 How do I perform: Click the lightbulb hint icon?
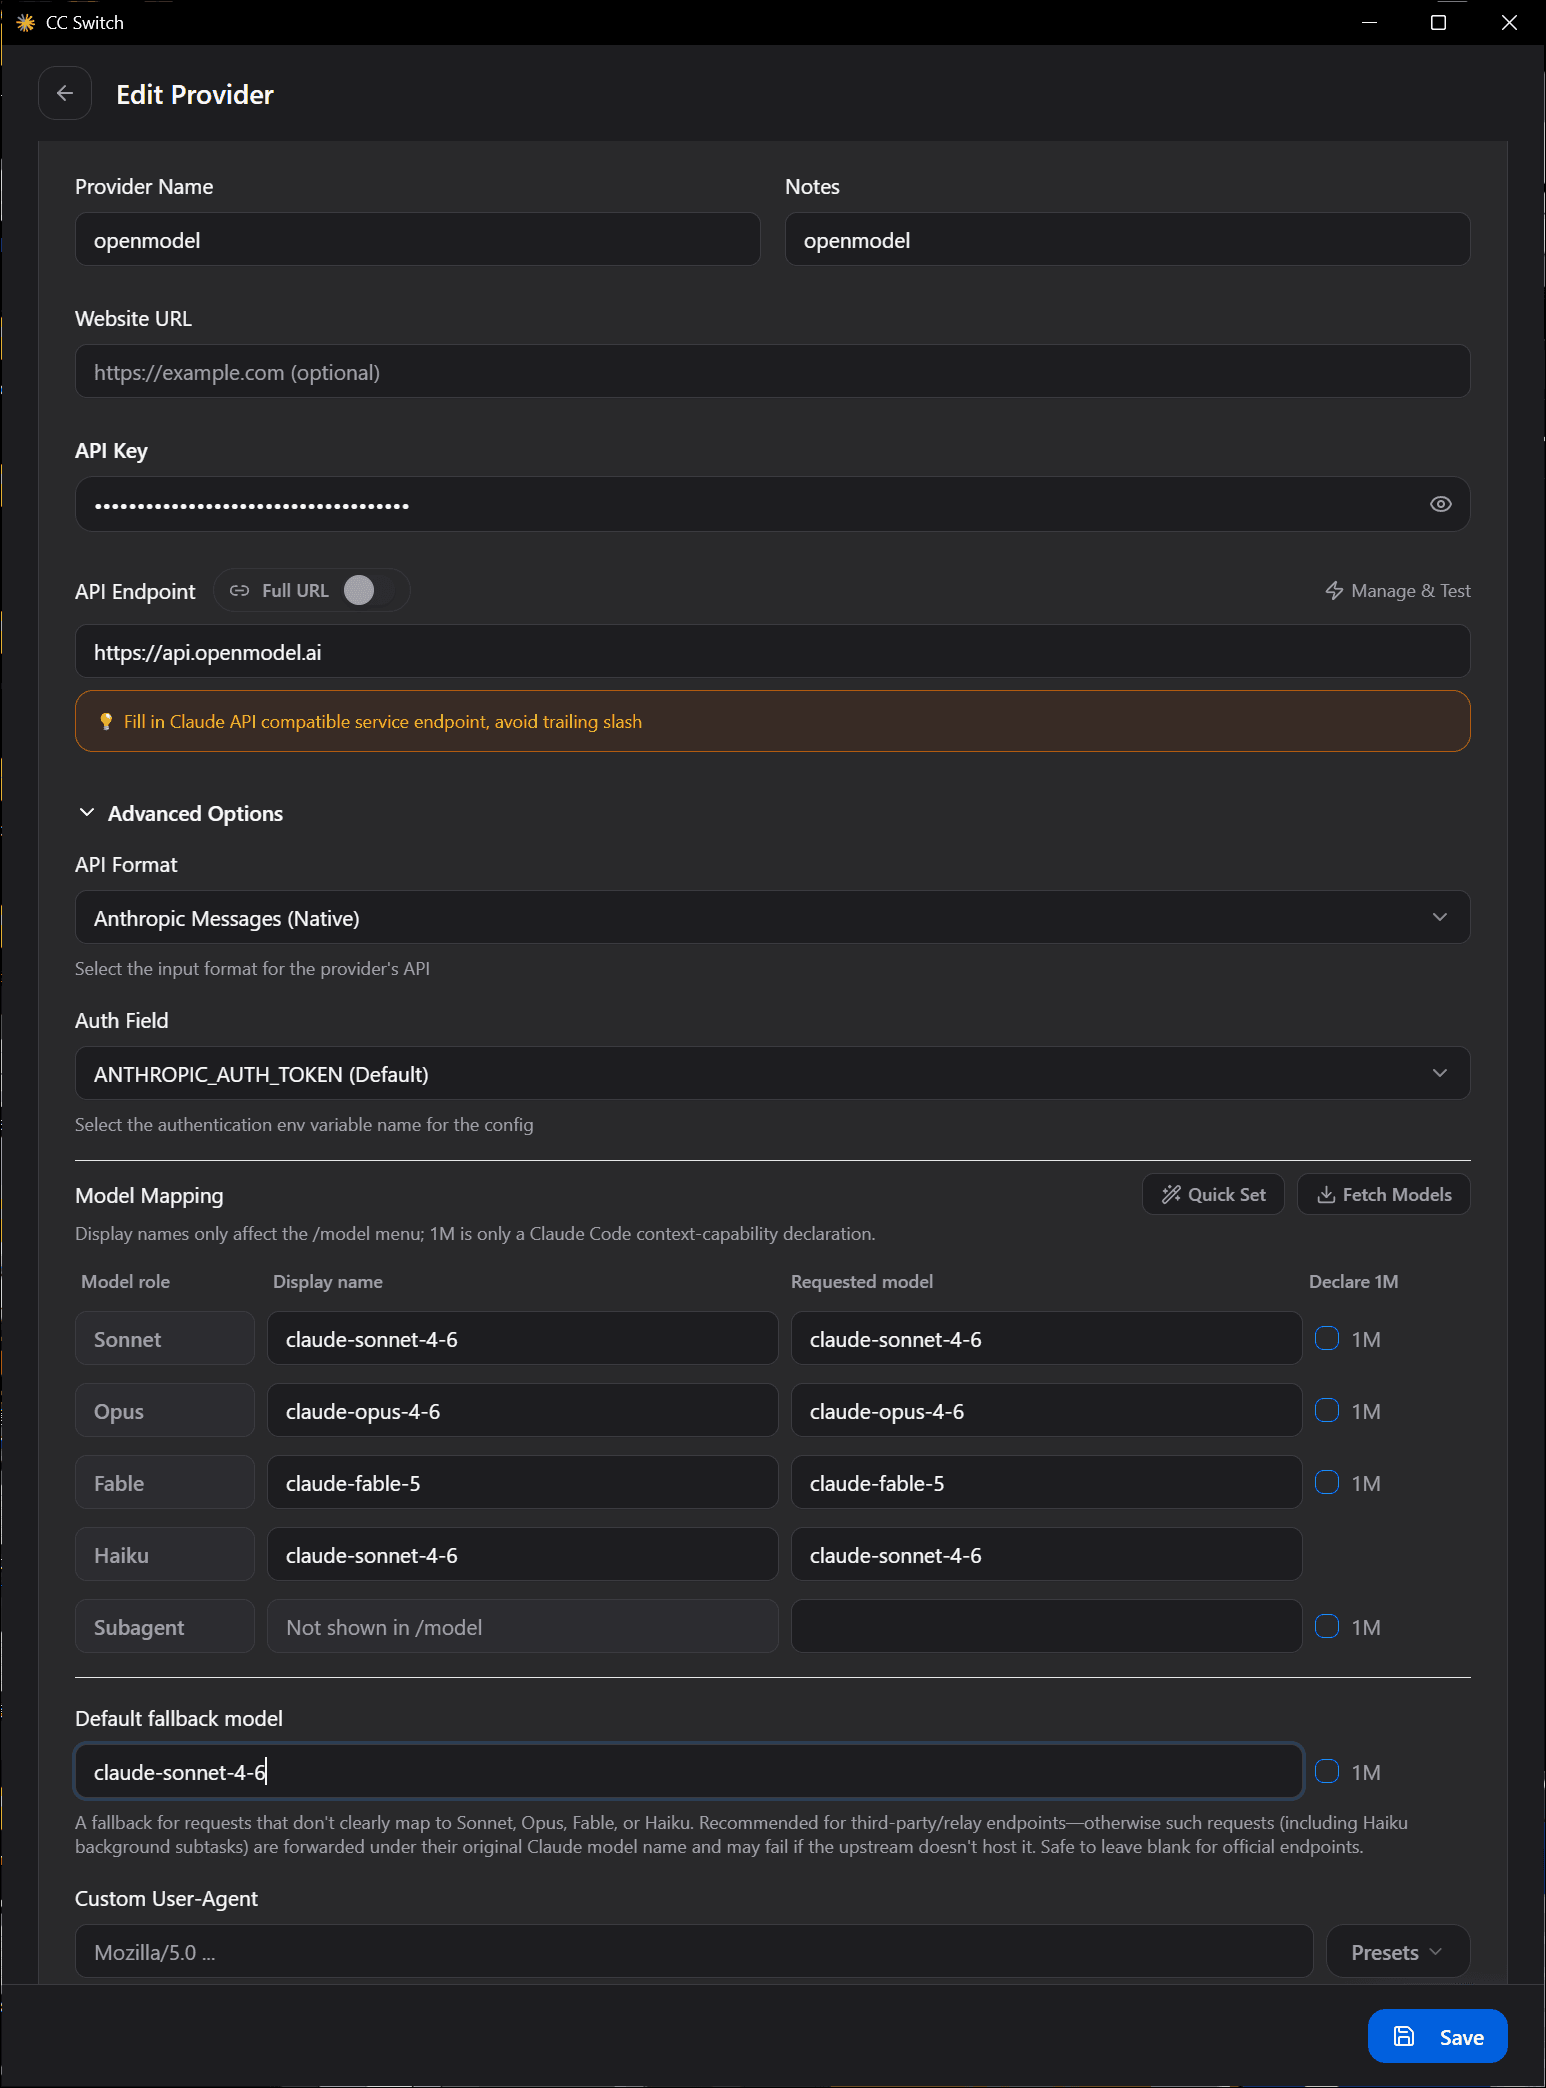106,721
